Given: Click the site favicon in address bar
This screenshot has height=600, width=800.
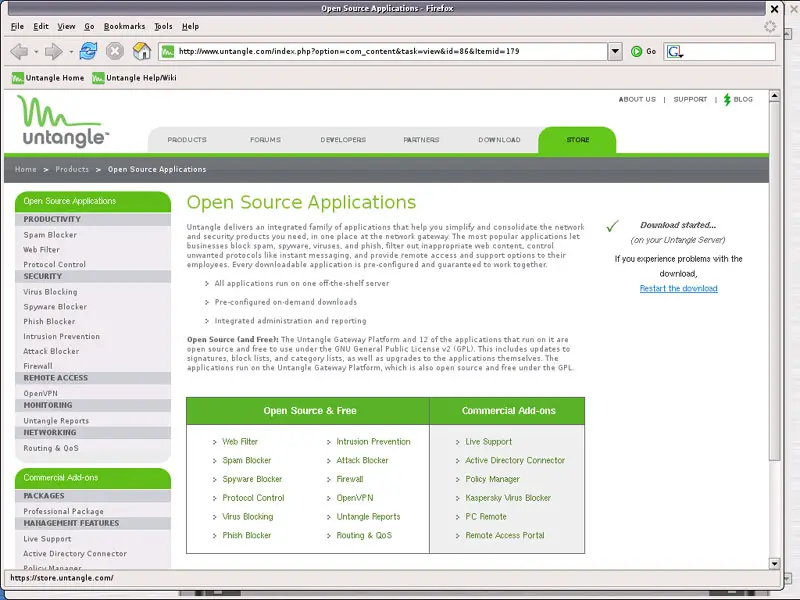Looking at the screenshot, I should point(168,51).
